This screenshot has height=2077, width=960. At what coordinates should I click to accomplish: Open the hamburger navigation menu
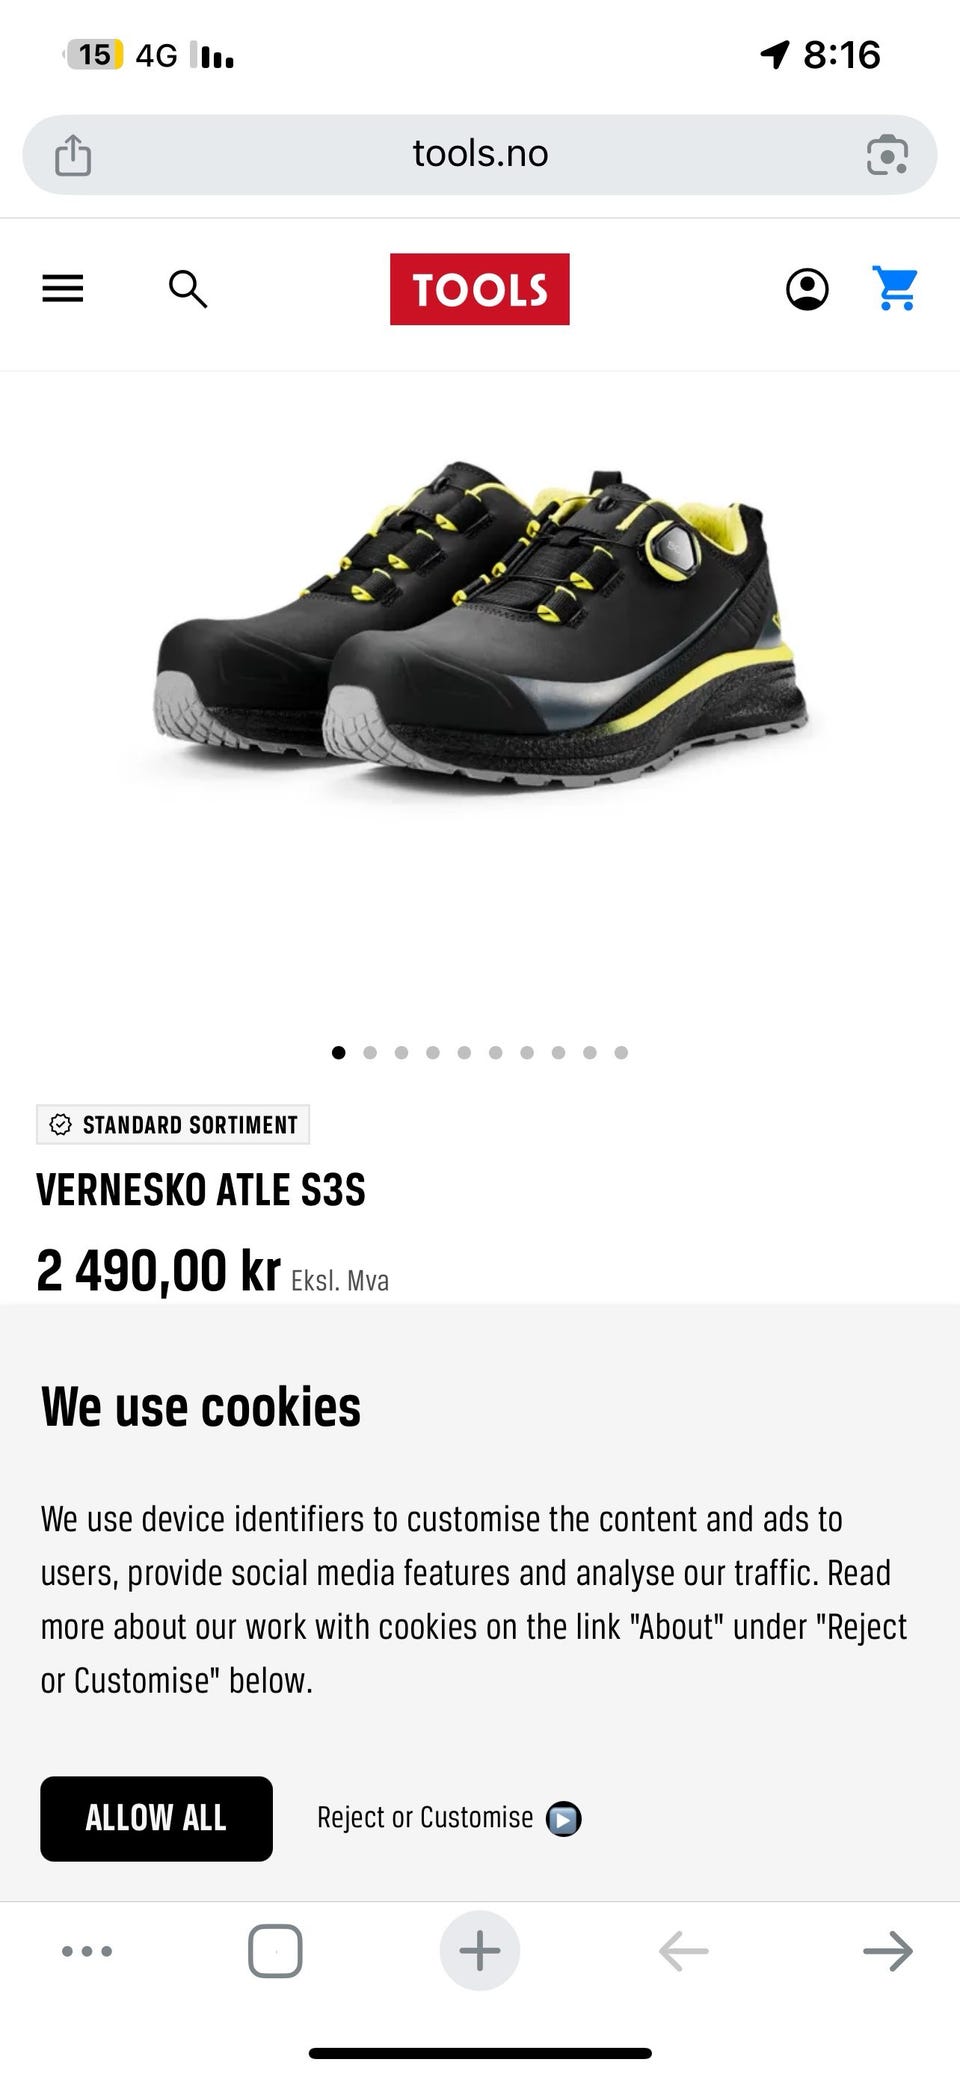click(x=62, y=289)
